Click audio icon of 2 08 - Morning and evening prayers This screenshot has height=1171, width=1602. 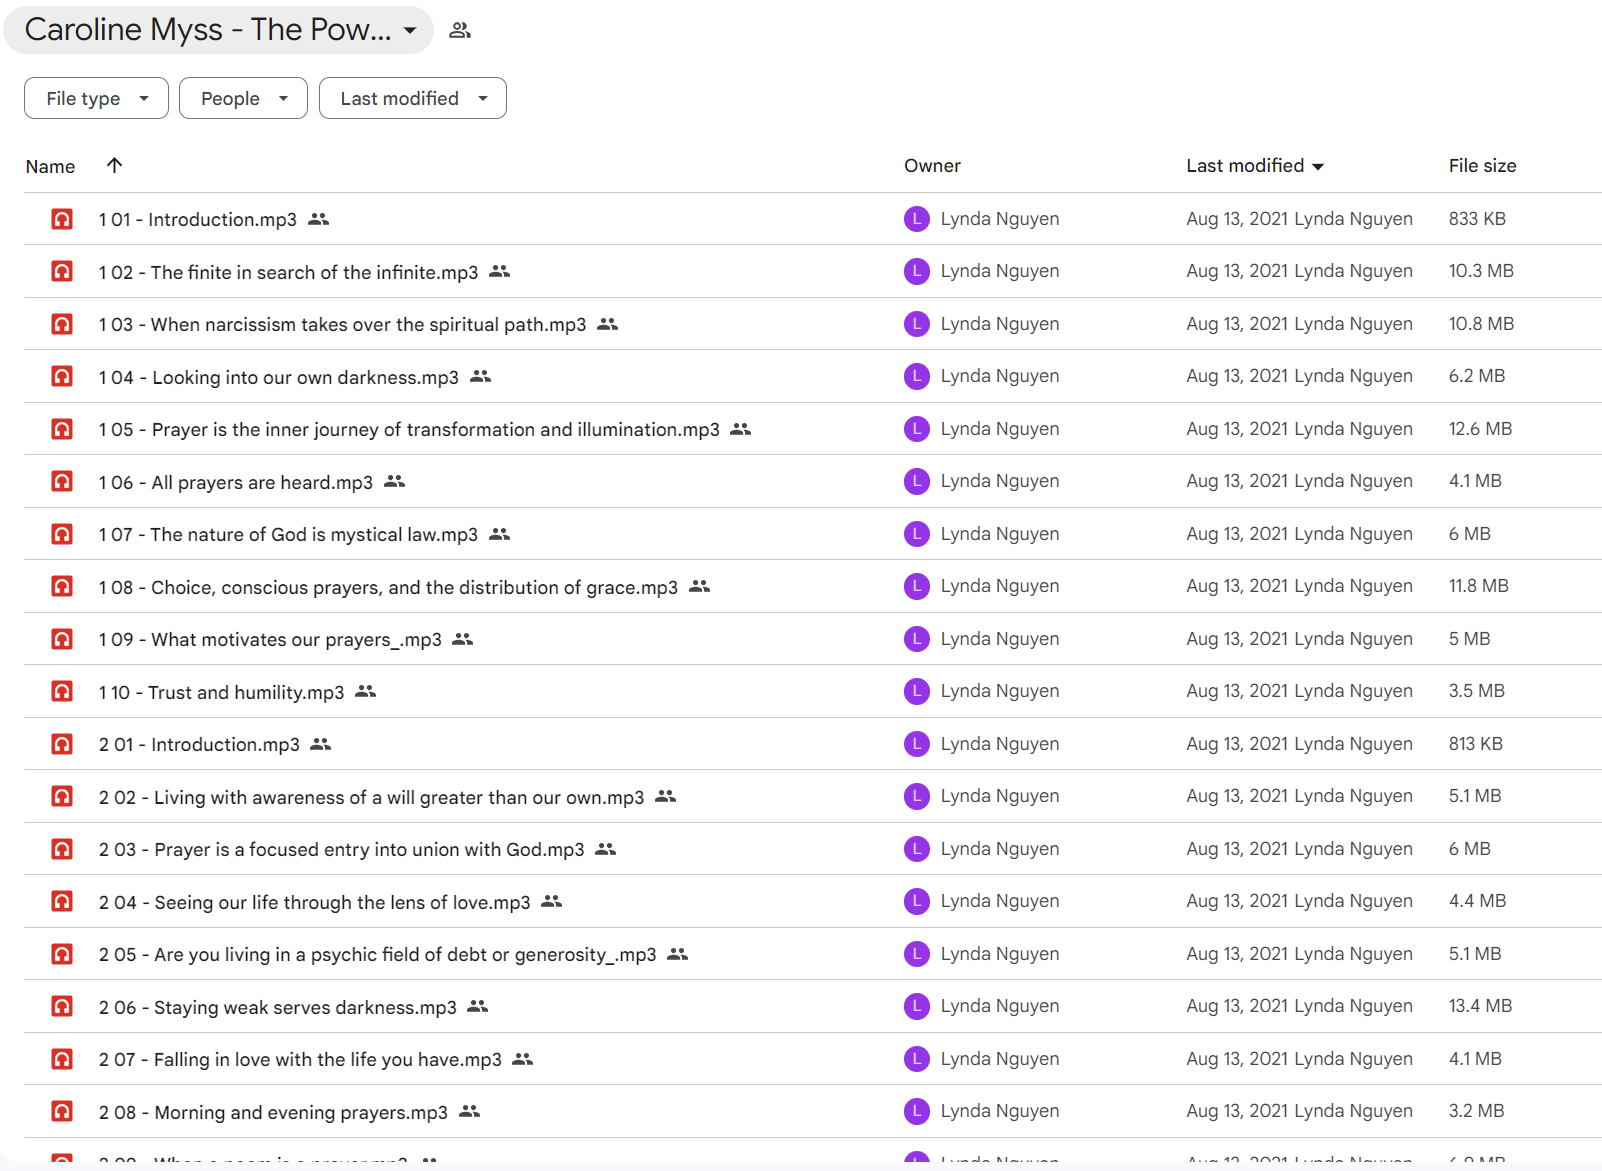coord(62,1111)
